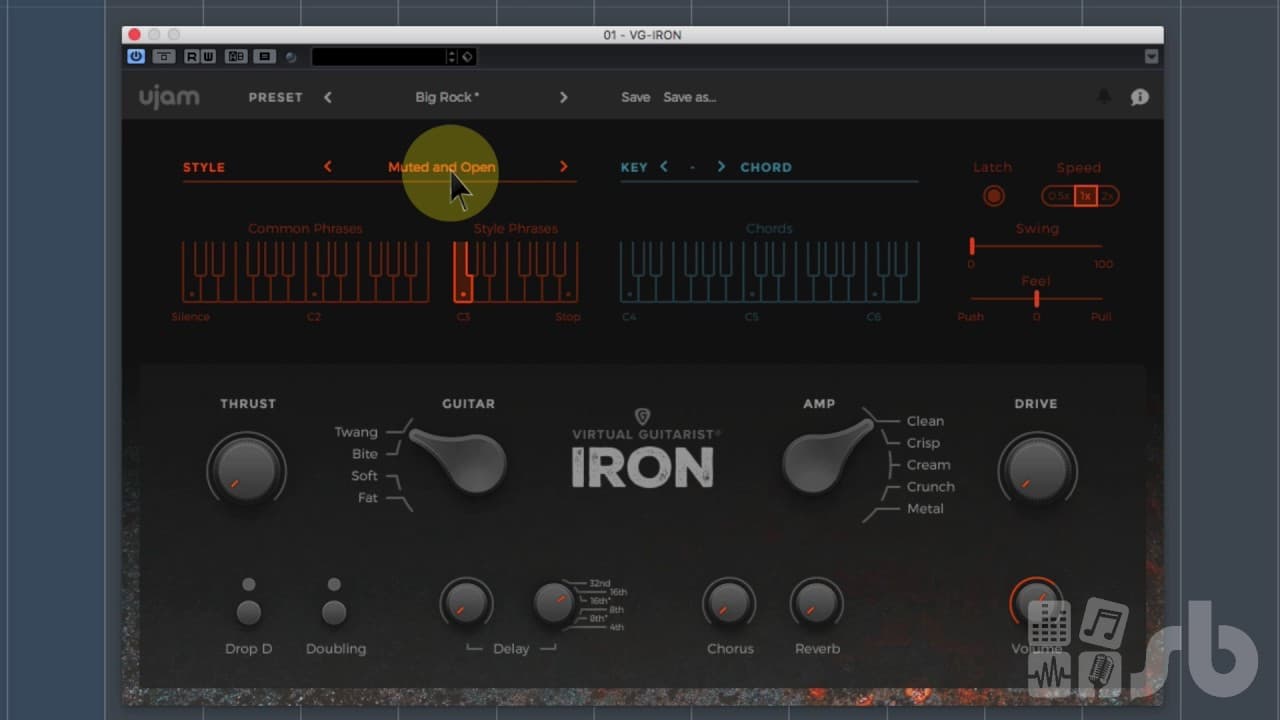
Task: Set Speed to 2x
Action: click(1107, 196)
